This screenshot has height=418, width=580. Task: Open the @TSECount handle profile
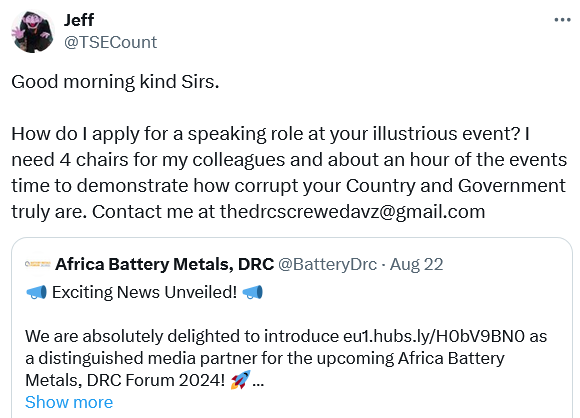[x=111, y=42]
